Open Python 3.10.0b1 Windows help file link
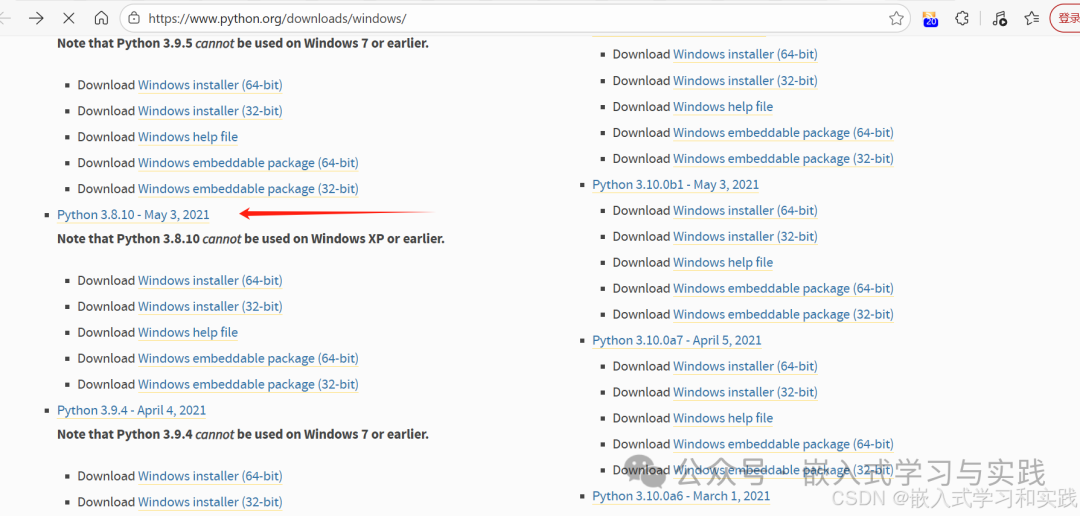 (x=723, y=262)
